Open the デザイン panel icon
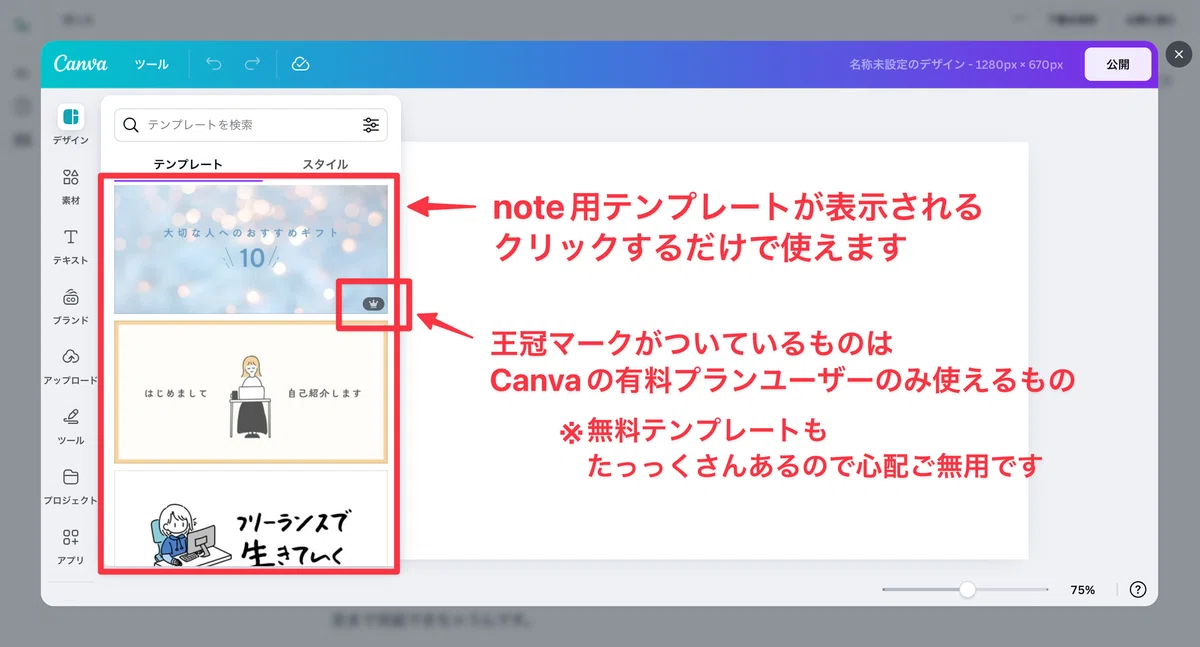 (70, 117)
